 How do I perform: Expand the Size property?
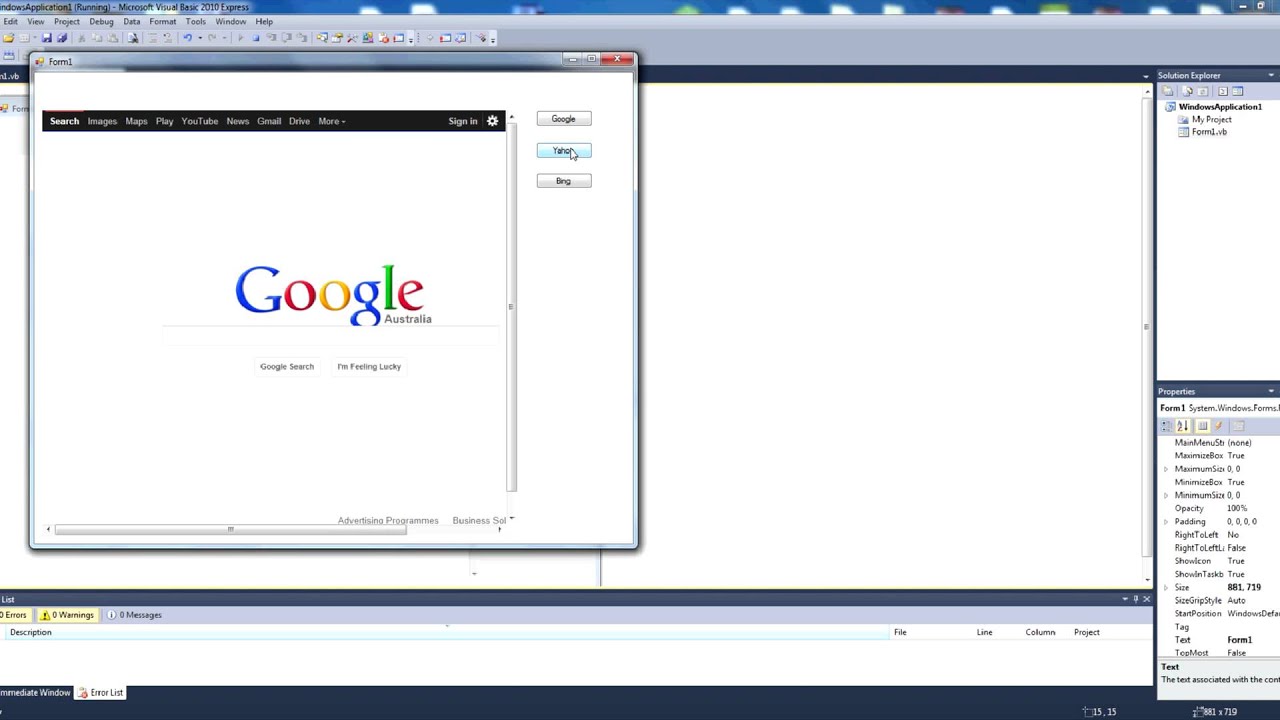[1166, 588]
